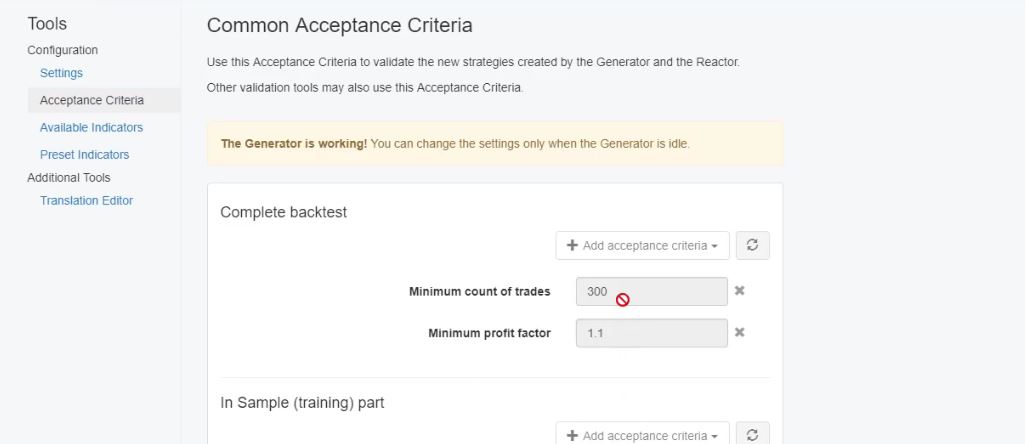Image resolution: width=1025 pixels, height=444 pixels.
Task: Focus the Minimum profit factor input
Action: [x=651, y=333]
